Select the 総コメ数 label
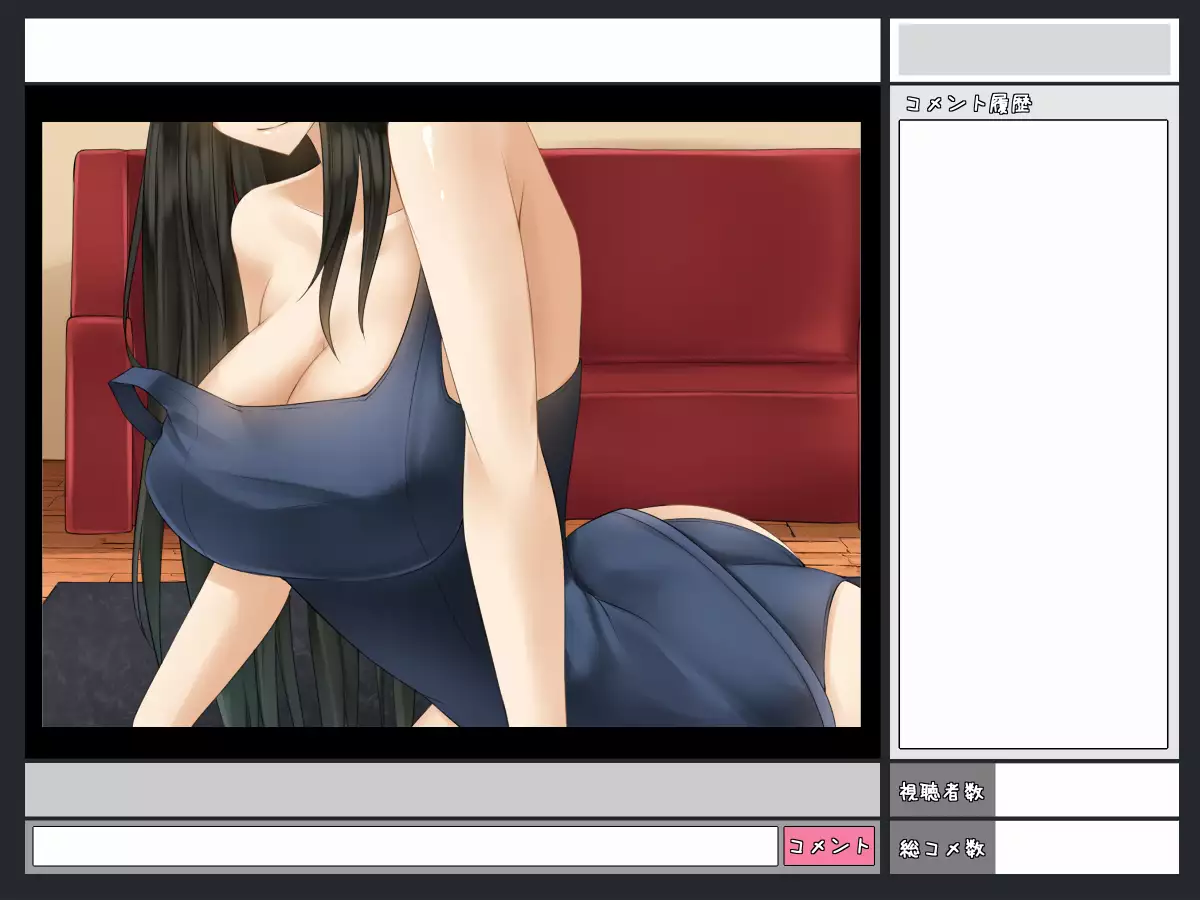1200x900 pixels. [x=942, y=848]
